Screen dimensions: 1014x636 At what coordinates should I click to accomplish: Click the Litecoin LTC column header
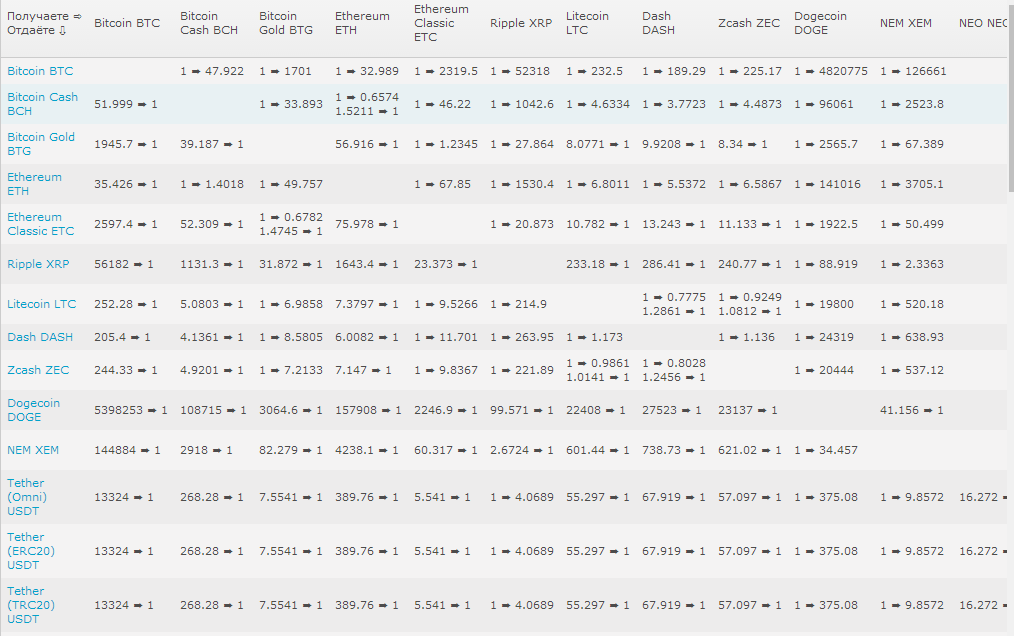[x=587, y=23]
